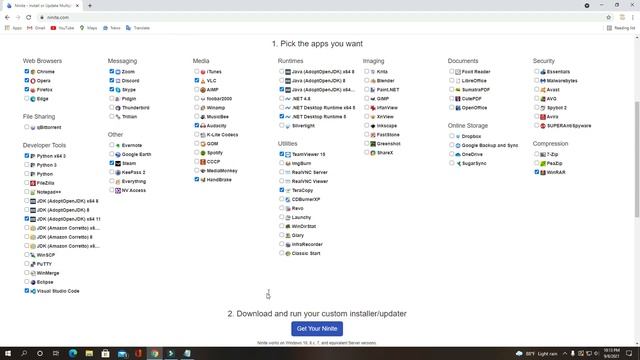Click the Classic Start label under Utilities

click(x=306, y=253)
